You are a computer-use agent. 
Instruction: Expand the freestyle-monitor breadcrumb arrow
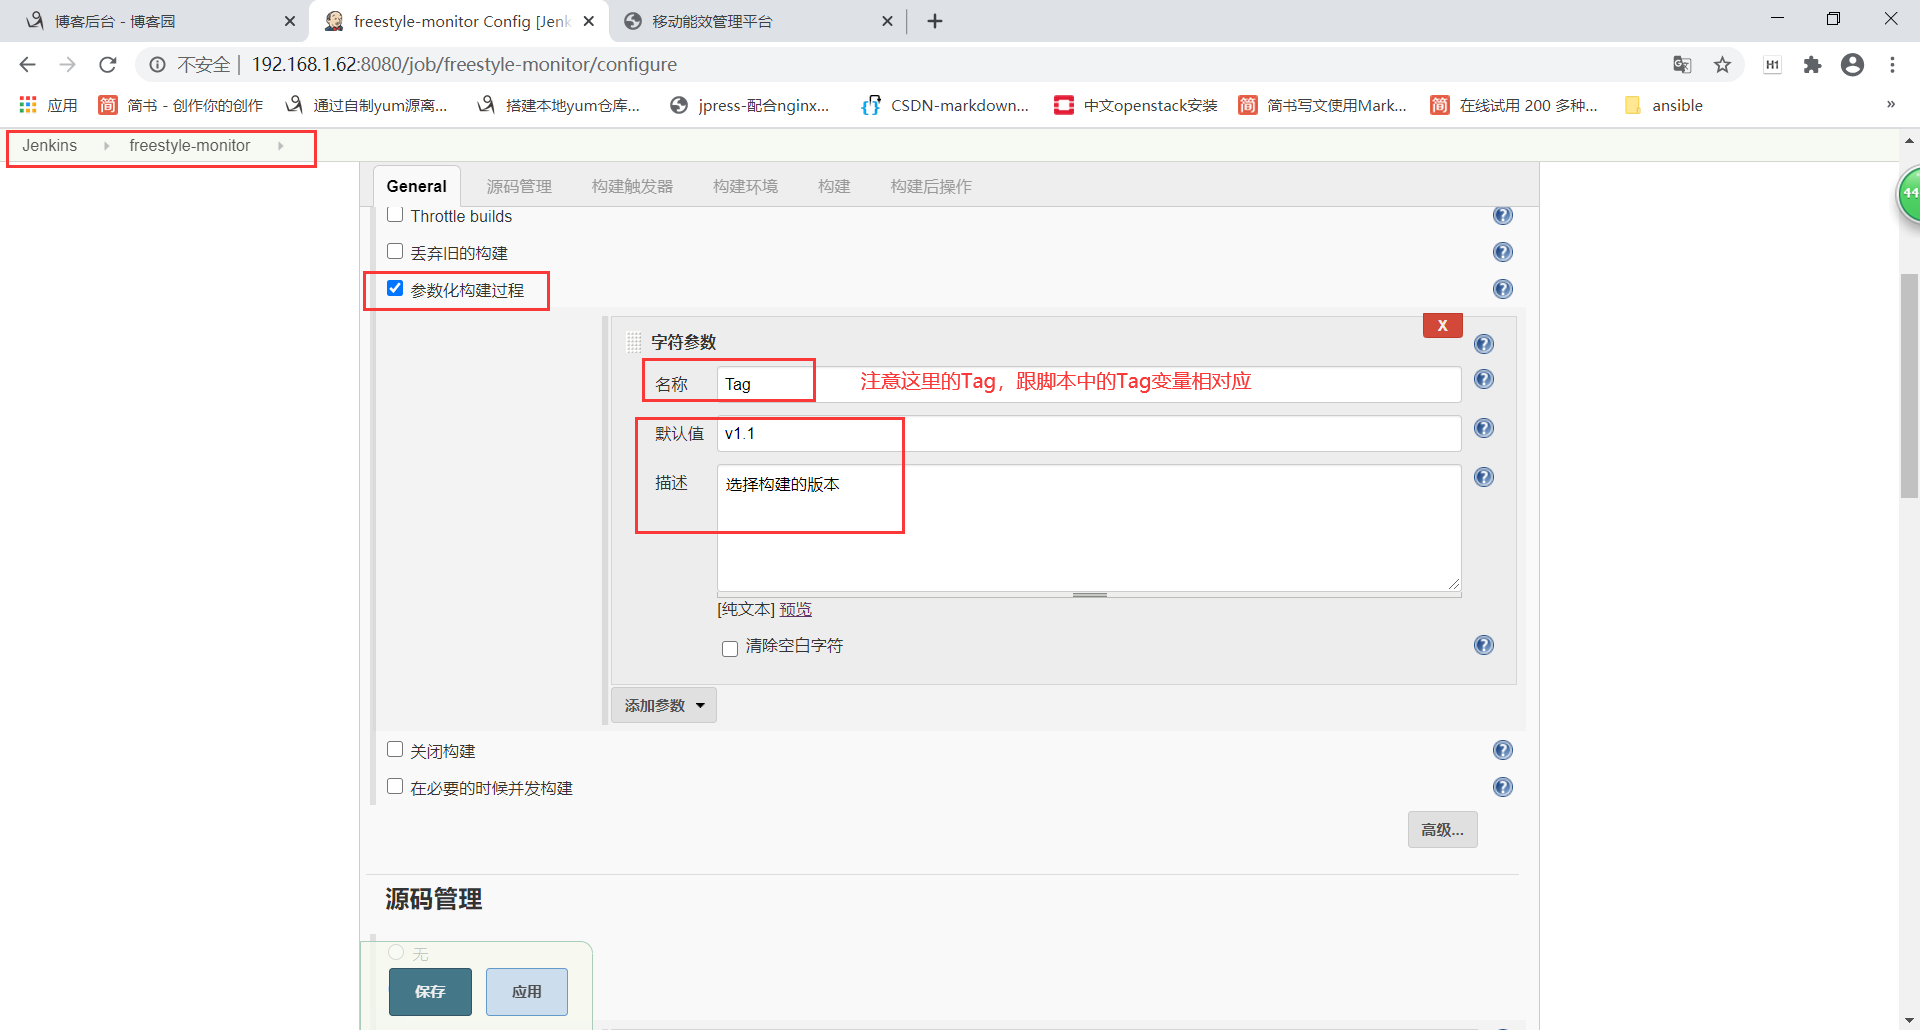coord(280,146)
